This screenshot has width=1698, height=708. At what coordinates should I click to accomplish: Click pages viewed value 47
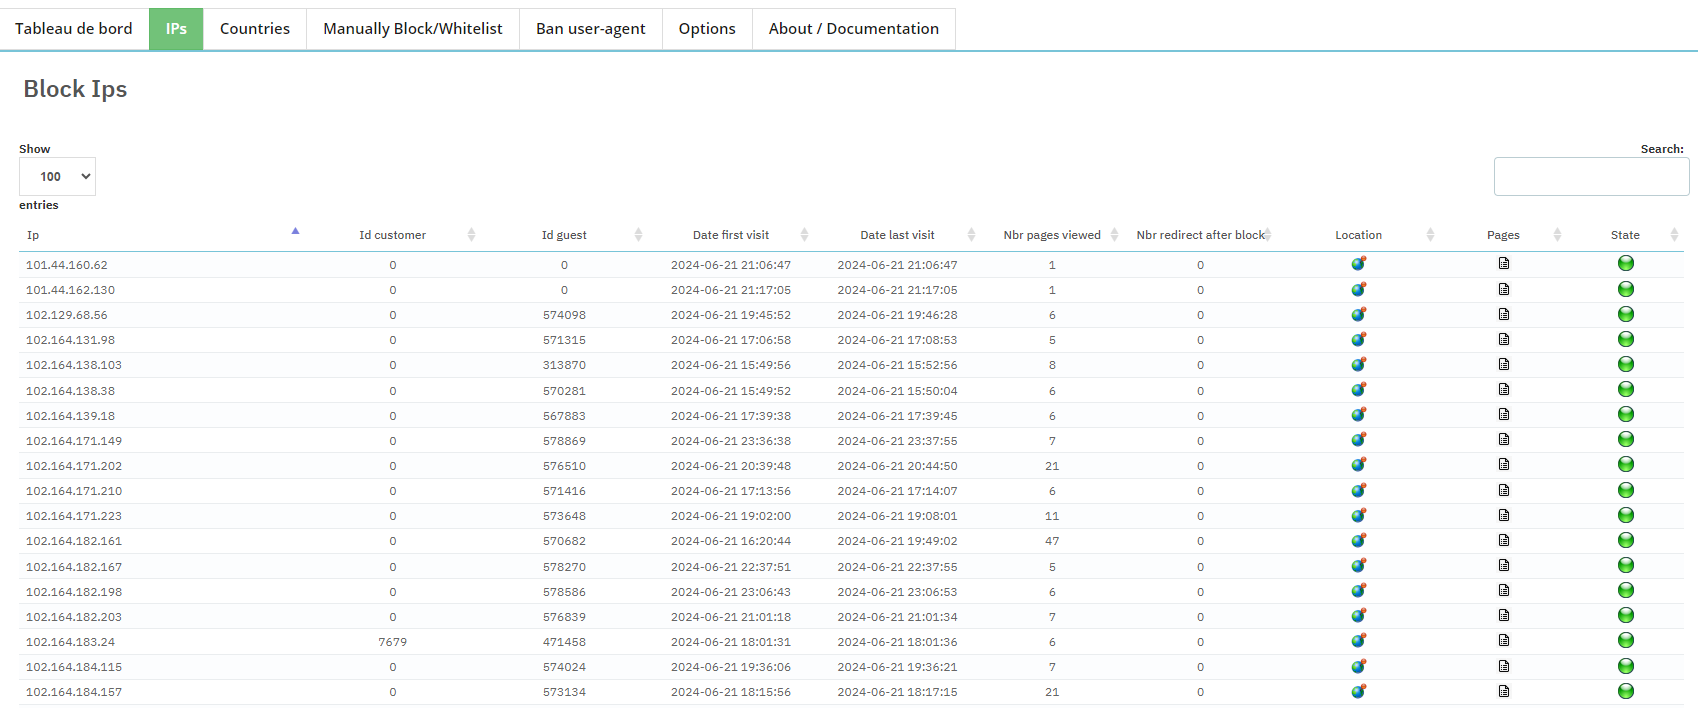click(x=1052, y=541)
